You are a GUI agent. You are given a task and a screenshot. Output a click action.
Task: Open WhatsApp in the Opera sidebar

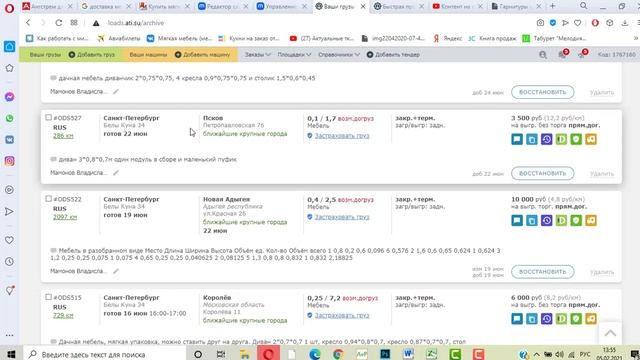tap(9, 118)
